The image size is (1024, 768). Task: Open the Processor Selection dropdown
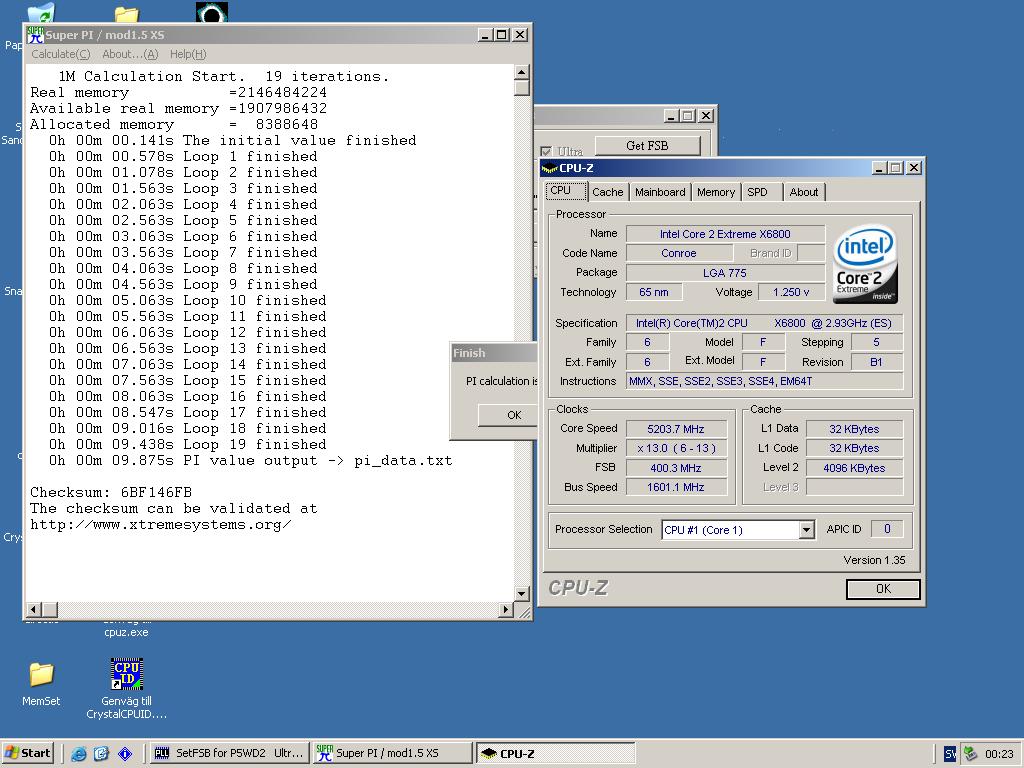[807, 530]
